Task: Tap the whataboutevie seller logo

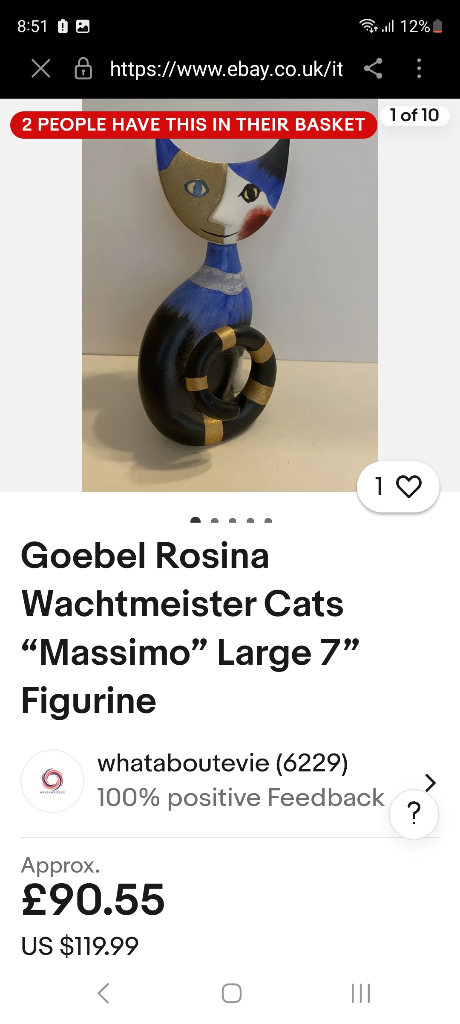Action: coord(52,781)
